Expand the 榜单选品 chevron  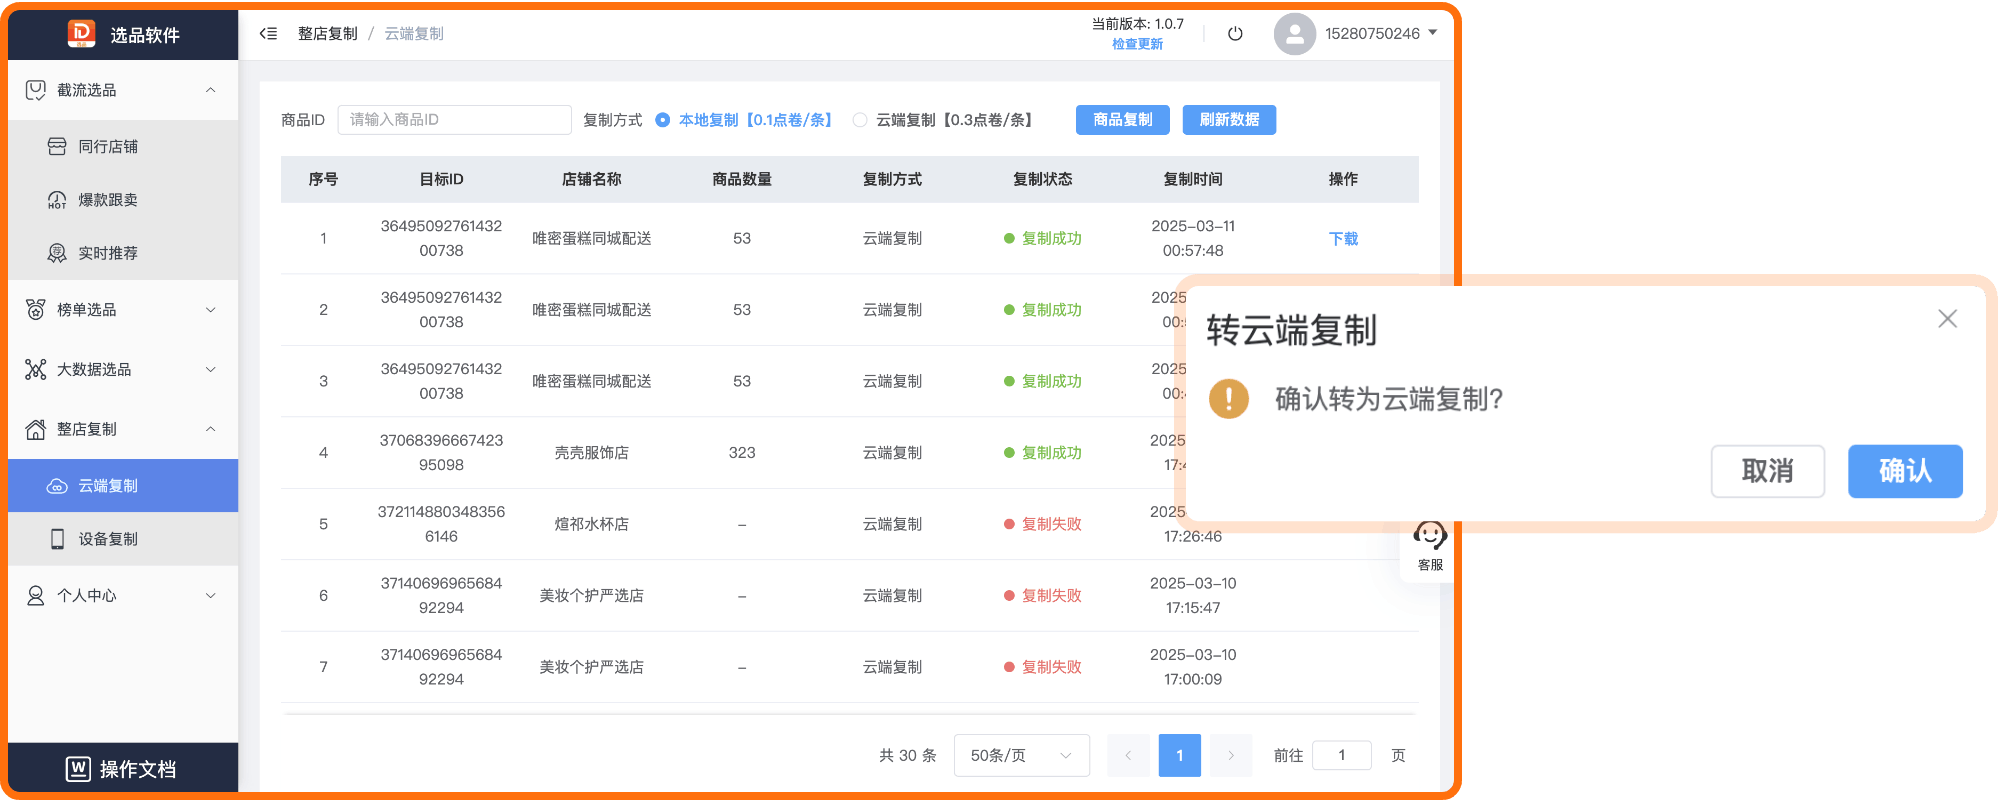(x=210, y=310)
